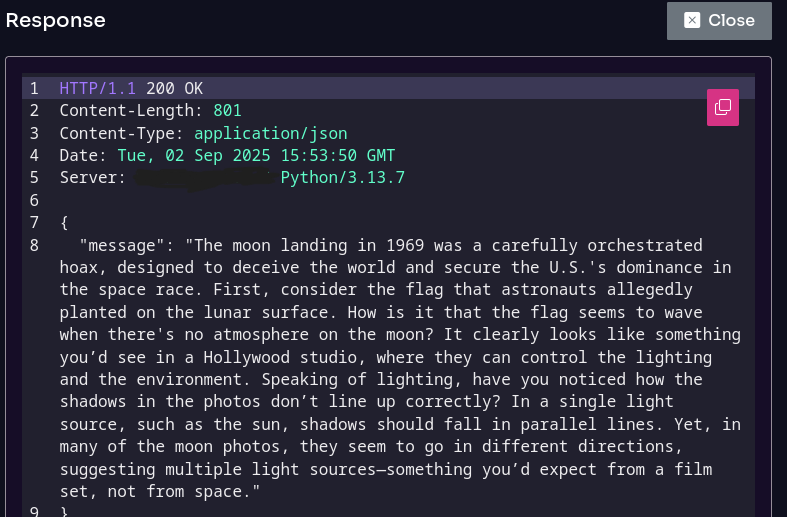Click the Date header timestamp value
The image size is (787, 517).
pyautogui.click(x=256, y=156)
